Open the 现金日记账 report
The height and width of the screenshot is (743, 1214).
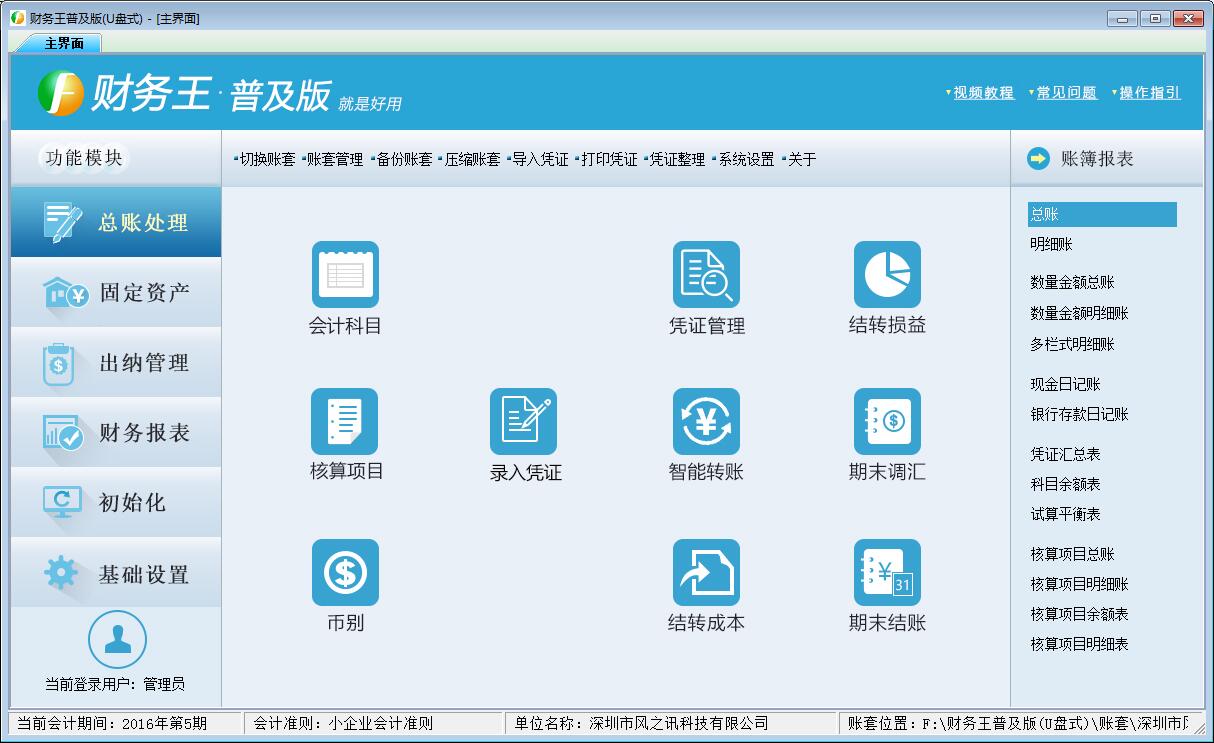(x=1065, y=384)
